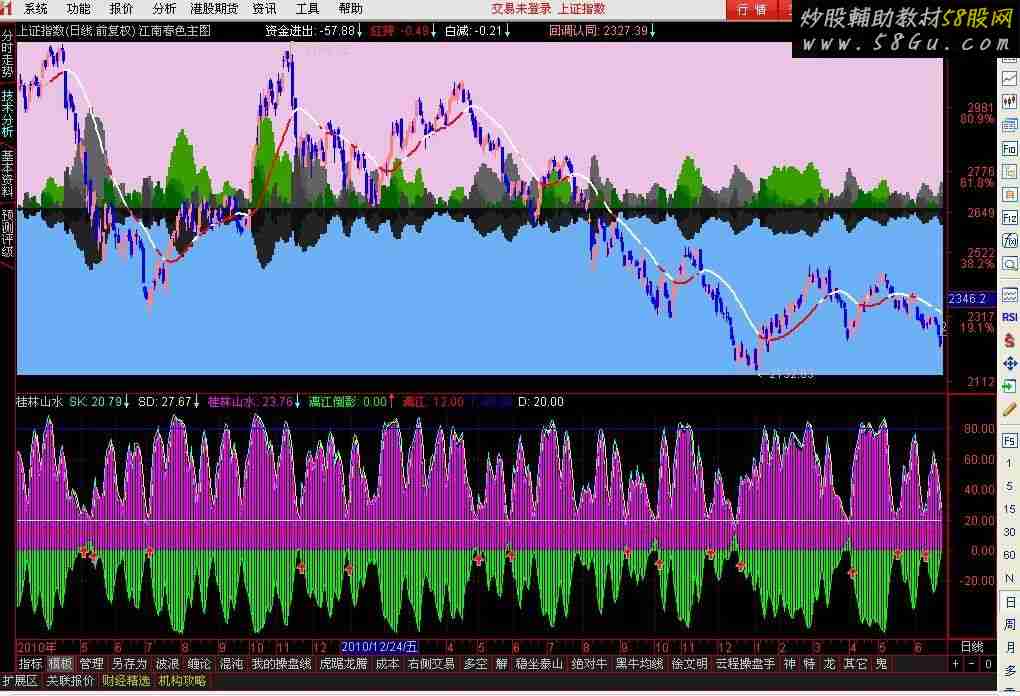The image size is (1020, 696).
Task: Open the f(x) formula manager icon
Action: click(x=1009, y=241)
